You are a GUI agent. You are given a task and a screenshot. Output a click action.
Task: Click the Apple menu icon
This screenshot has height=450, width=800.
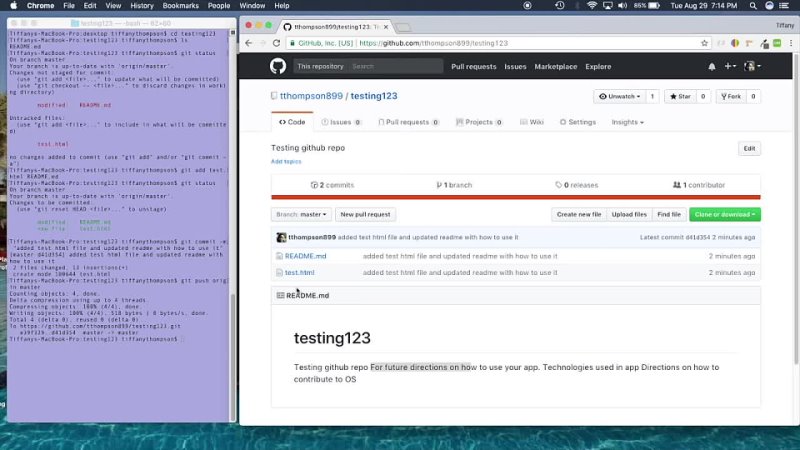tap(14, 6)
